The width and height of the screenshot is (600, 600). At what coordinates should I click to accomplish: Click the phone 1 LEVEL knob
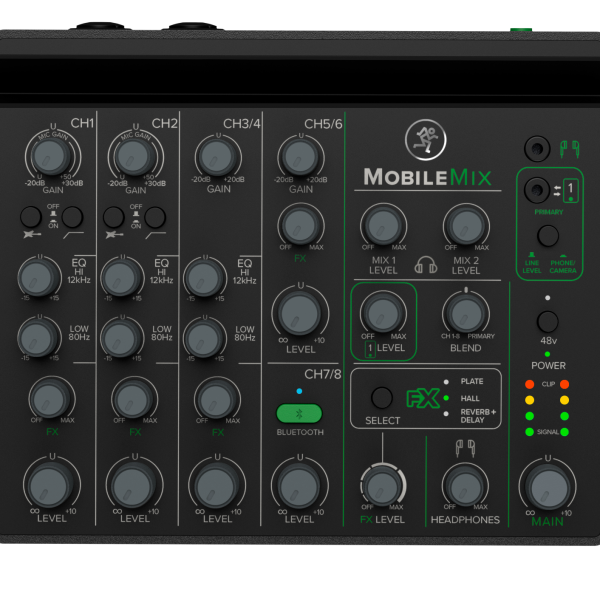coord(383,313)
